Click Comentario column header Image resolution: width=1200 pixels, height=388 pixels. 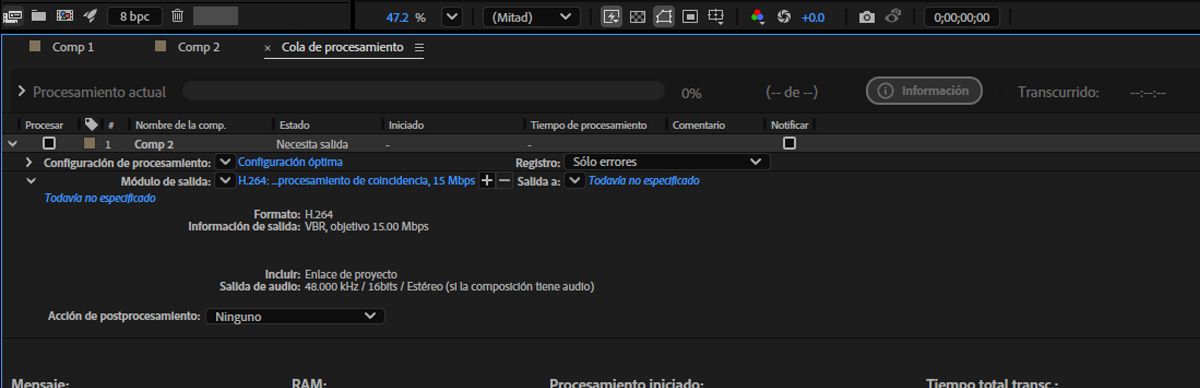[699, 125]
